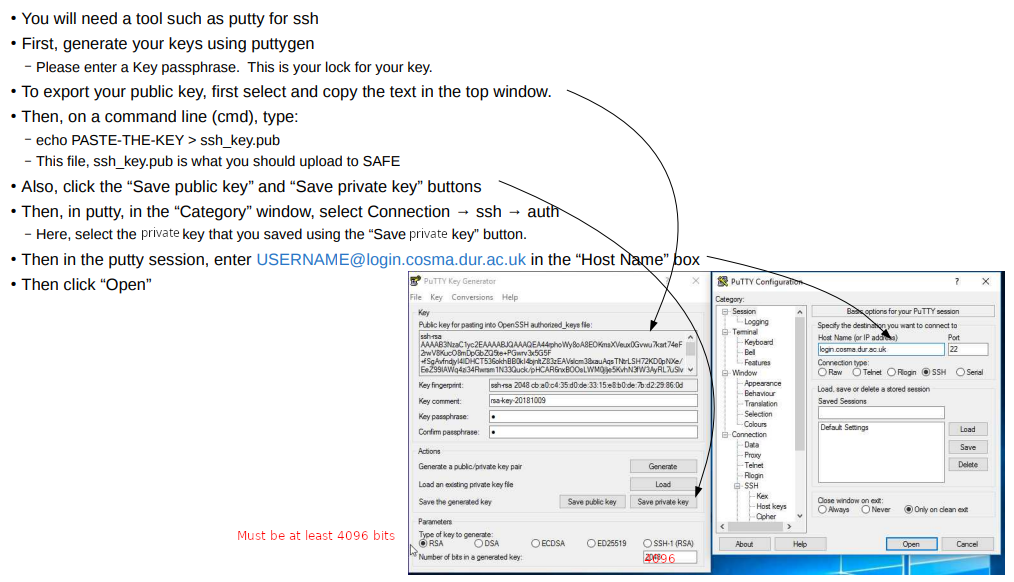Click the Number of bits field

(x=670, y=557)
